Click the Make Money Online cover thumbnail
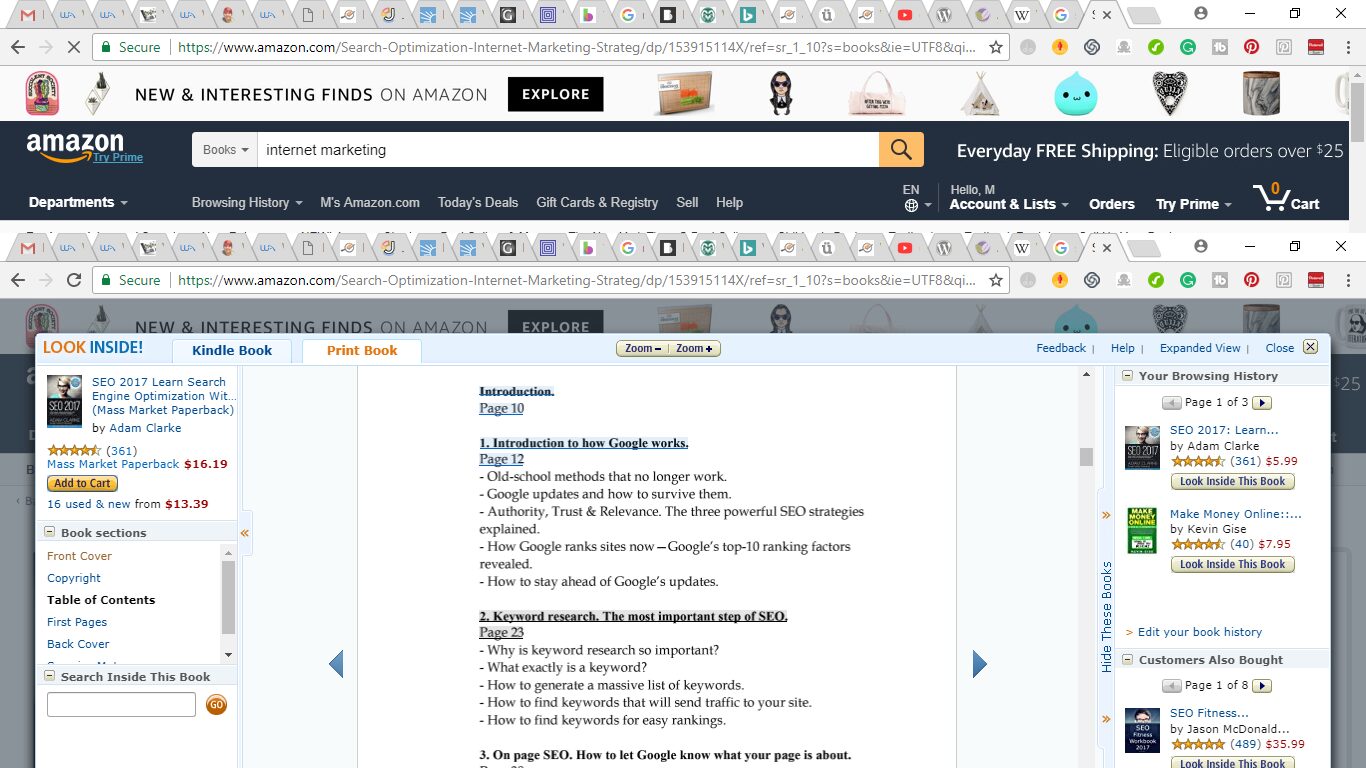1366x768 pixels. click(x=1142, y=531)
